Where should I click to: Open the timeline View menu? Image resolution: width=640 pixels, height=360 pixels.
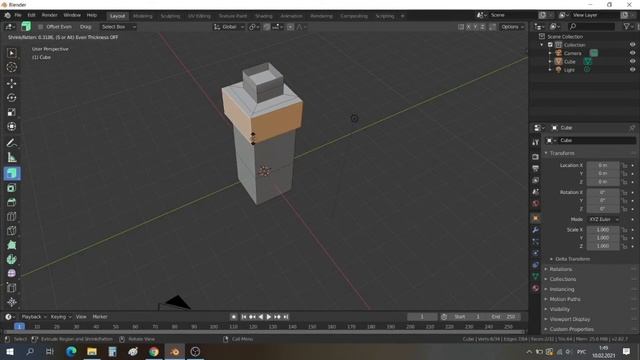(81, 317)
